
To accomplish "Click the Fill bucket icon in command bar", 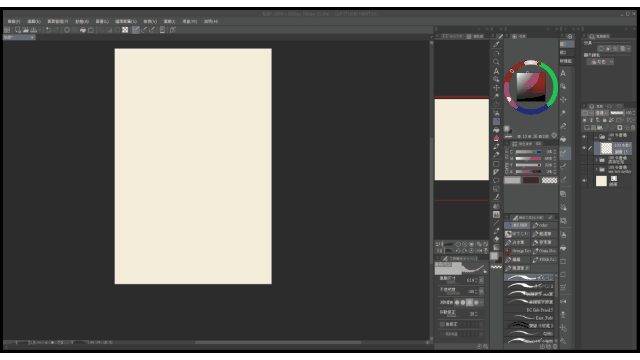I will coord(83,30).
